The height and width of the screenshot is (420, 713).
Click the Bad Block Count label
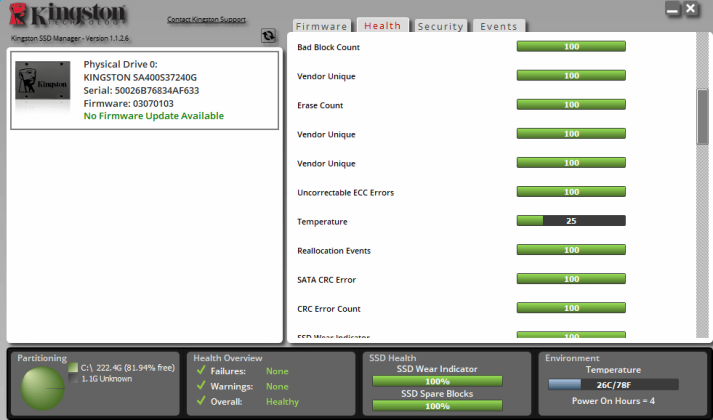point(328,47)
